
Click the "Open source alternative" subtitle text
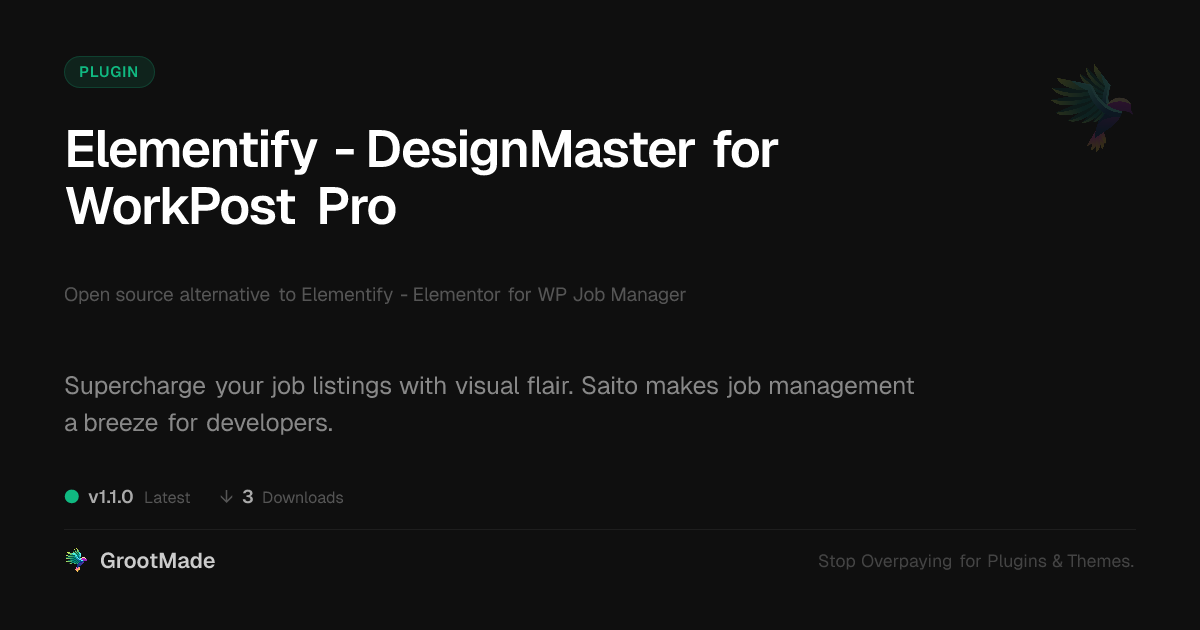tap(167, 295)
